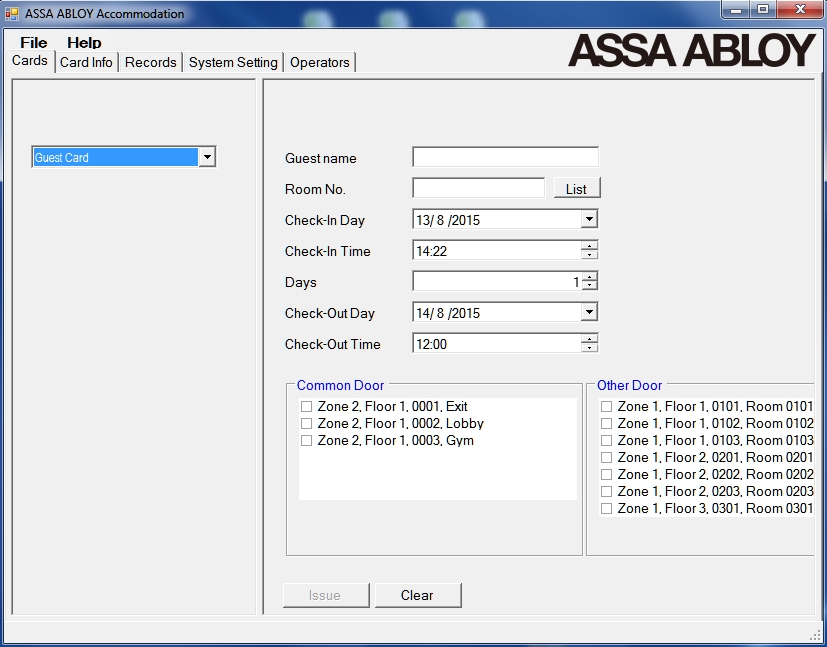This screenshot has height=647, width=827.
Task: Check the Room 0301 door checkbox
Action: [606, 508]
